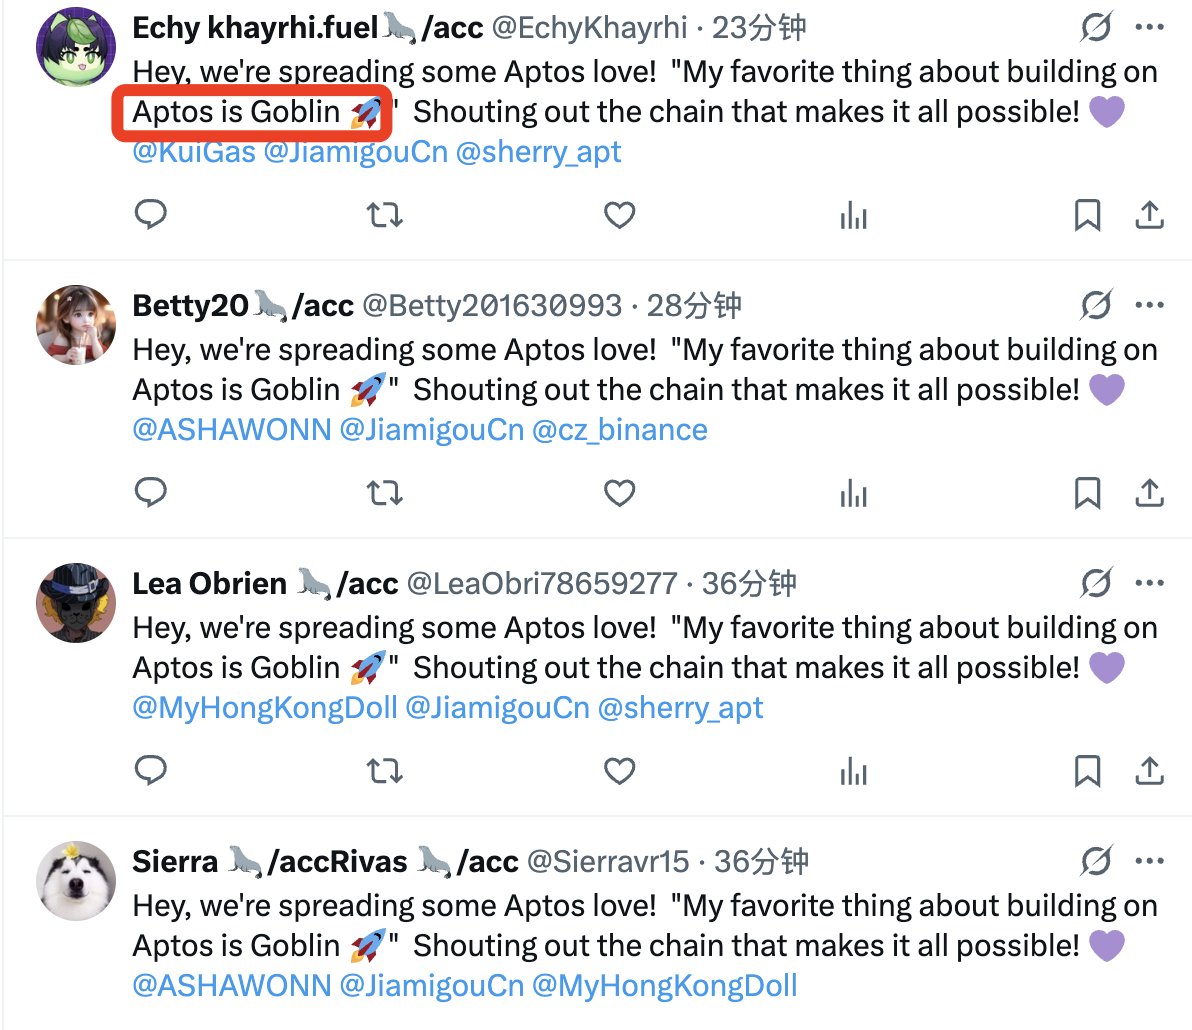Reply to Lea Obrien's tweet

pos(150,771)
